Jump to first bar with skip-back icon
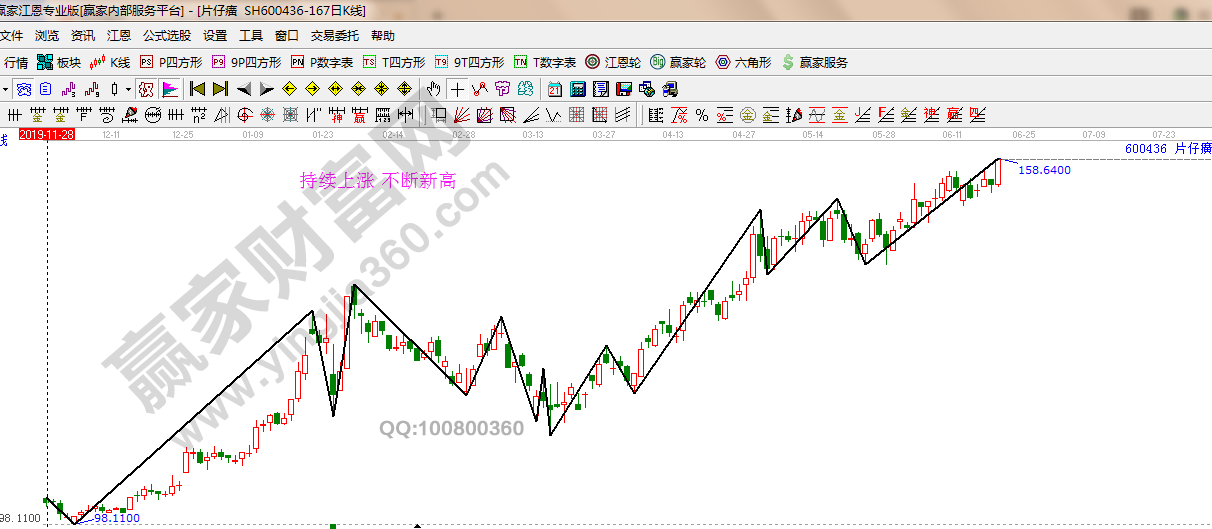The image size is (1212, 529). pos(197,89)
